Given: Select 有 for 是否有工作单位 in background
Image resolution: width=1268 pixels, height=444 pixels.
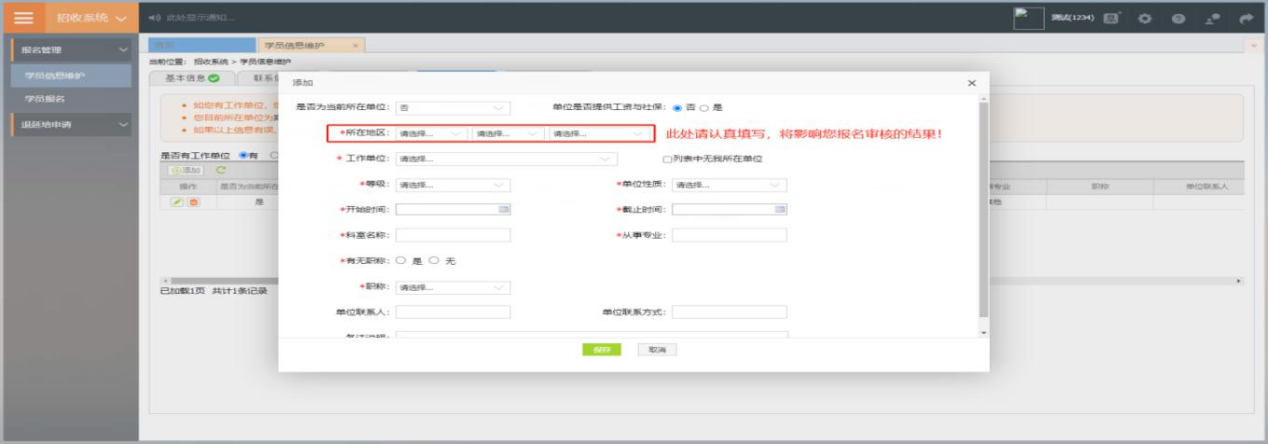Looking at the screenshot, I should click(x=242, y=156).
